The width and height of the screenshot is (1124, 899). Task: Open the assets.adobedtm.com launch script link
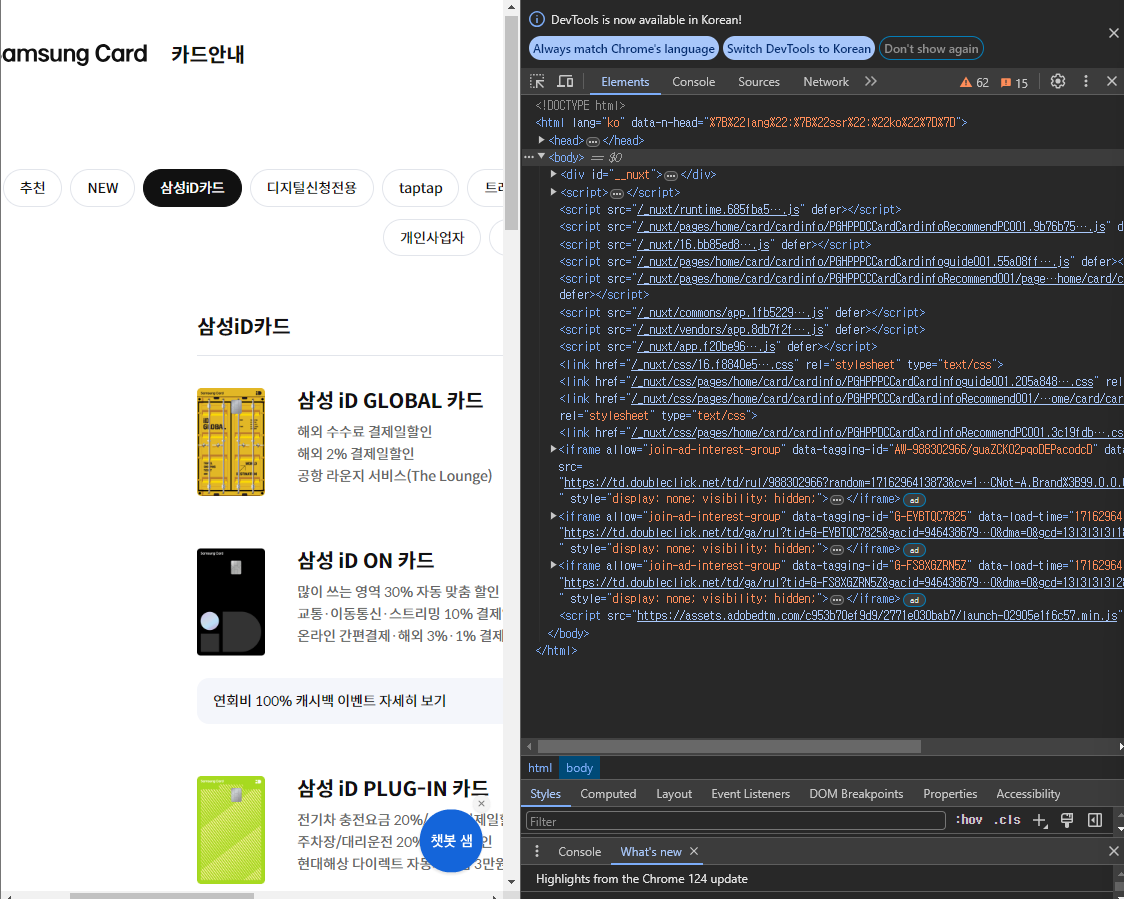[877, 616]
